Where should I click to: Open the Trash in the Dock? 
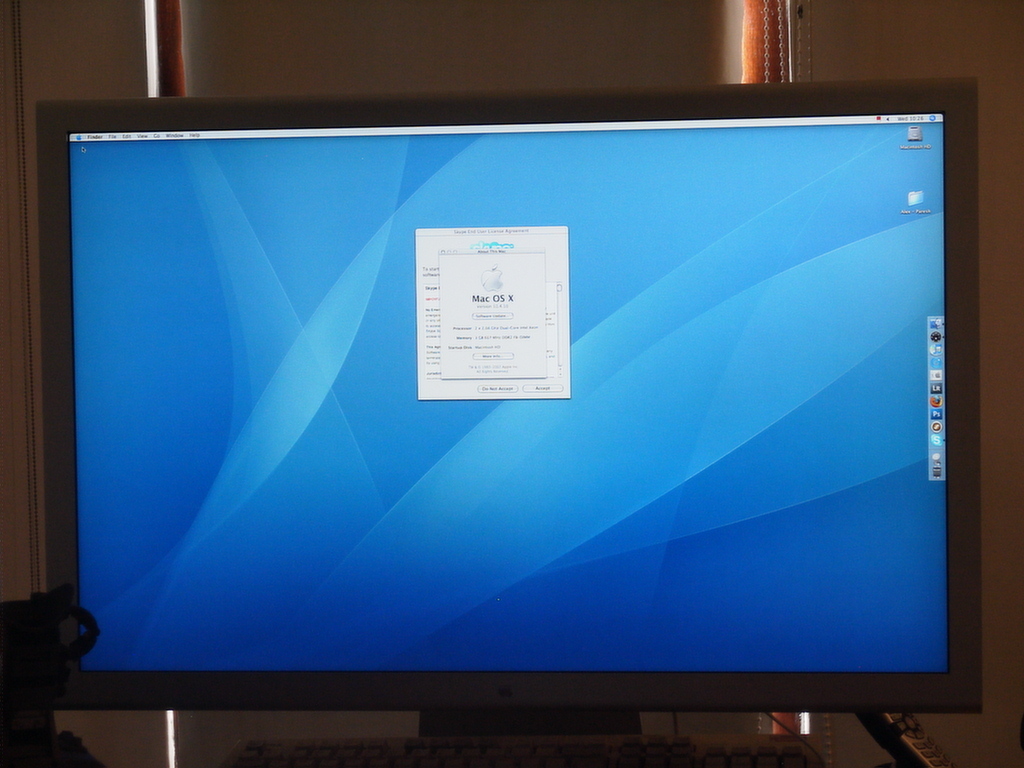(936, 471)
